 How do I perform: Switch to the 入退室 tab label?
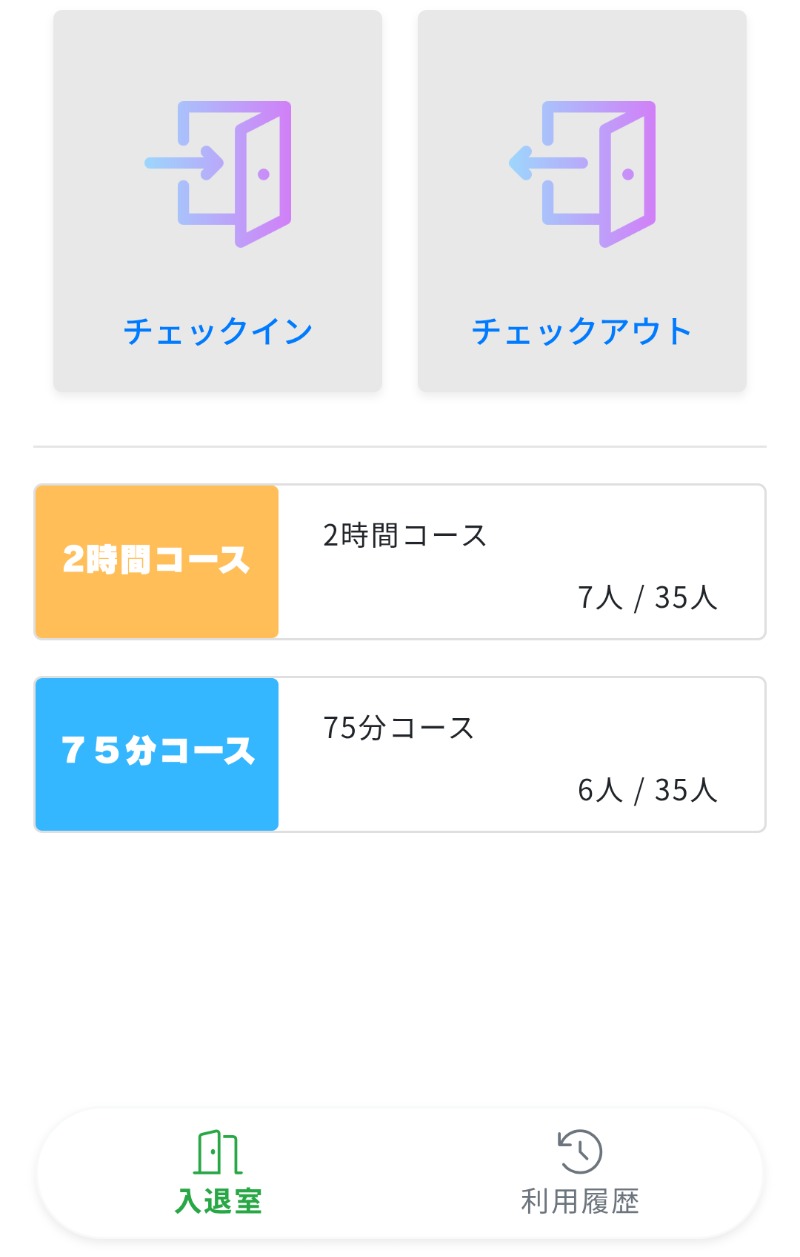[x=218, y=1200]
